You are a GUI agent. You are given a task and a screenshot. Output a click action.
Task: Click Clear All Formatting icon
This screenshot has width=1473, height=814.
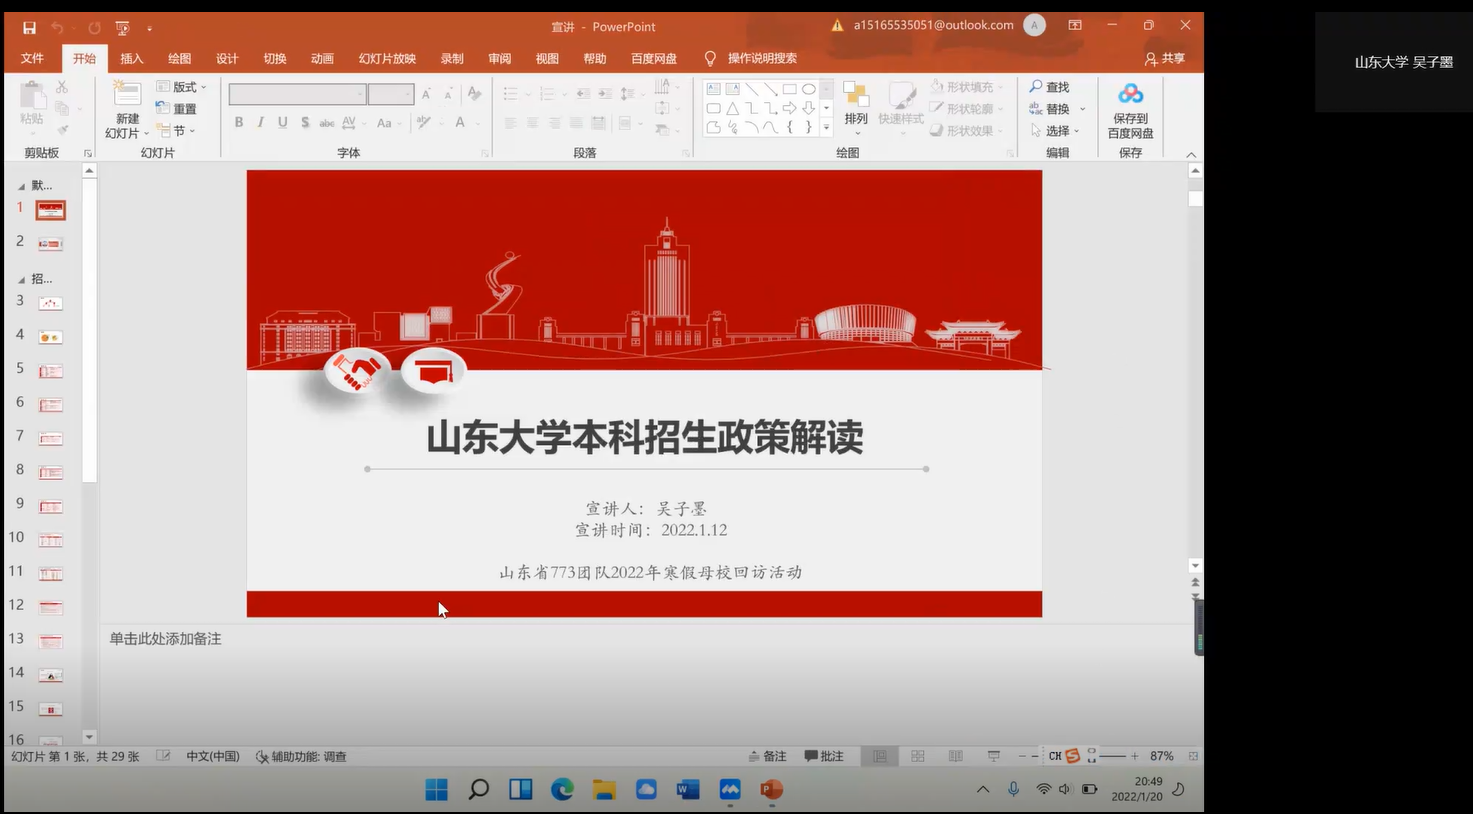474,93
